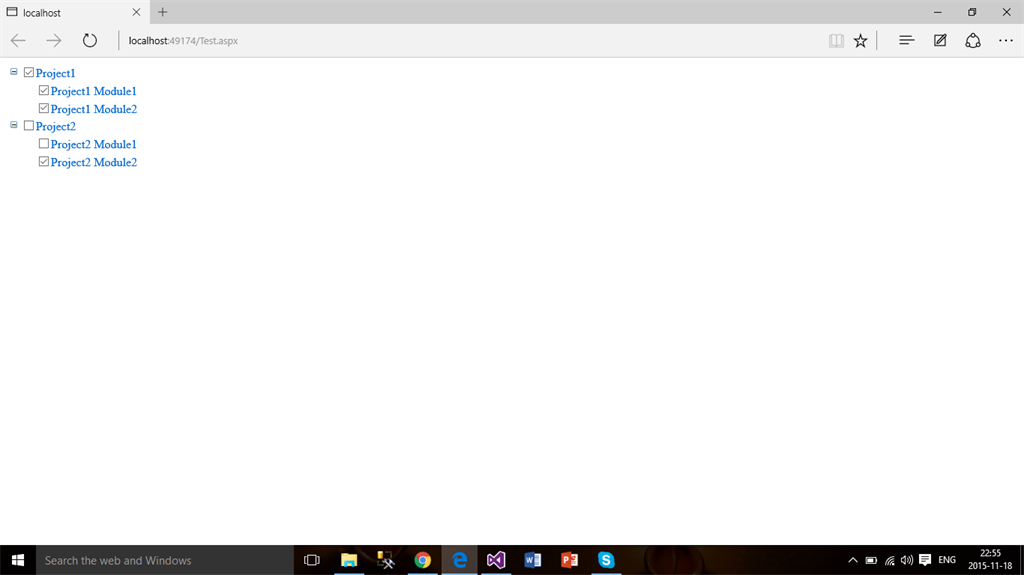
Task: Add page to favorites with star icon
Action: coord(861,41)
